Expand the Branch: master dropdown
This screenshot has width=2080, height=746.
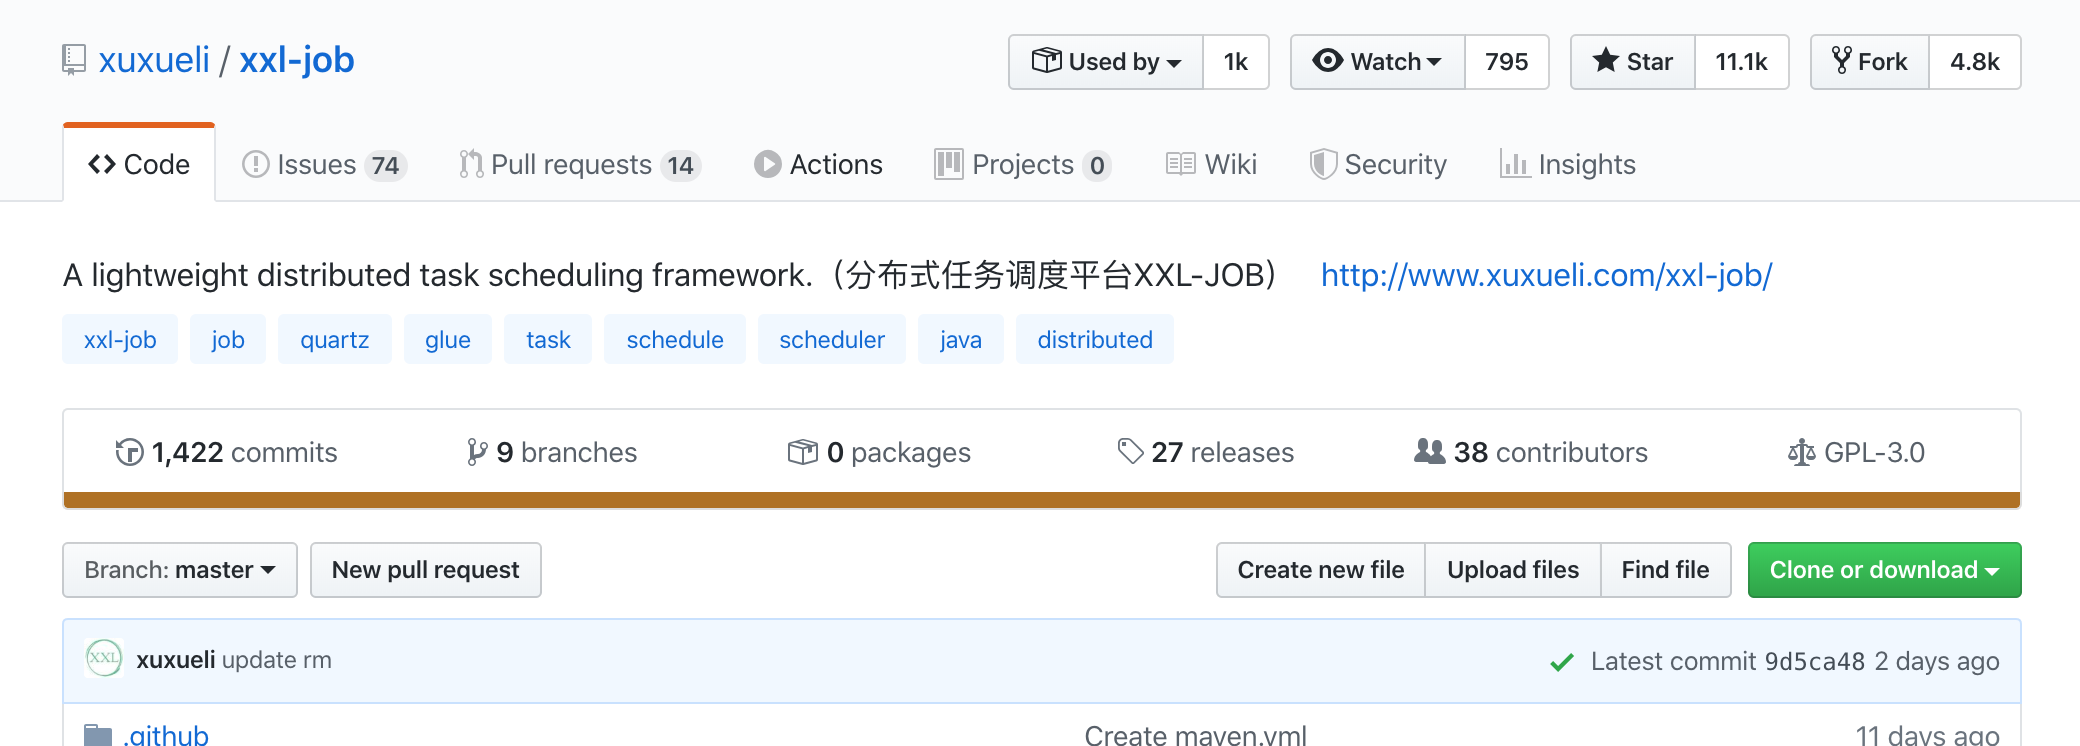point(180,570)
